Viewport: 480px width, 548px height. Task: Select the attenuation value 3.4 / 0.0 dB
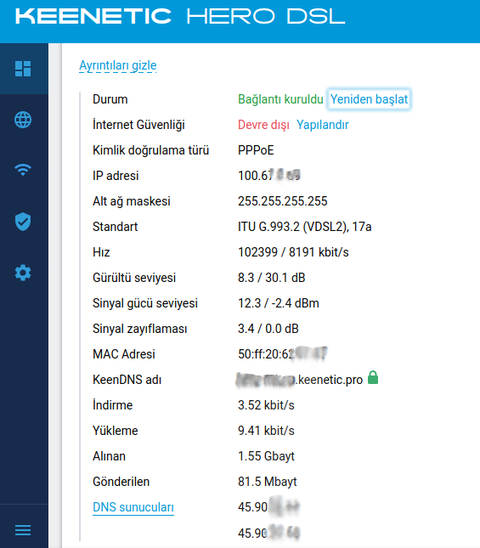pyautogui.click(x=268, y=329)
